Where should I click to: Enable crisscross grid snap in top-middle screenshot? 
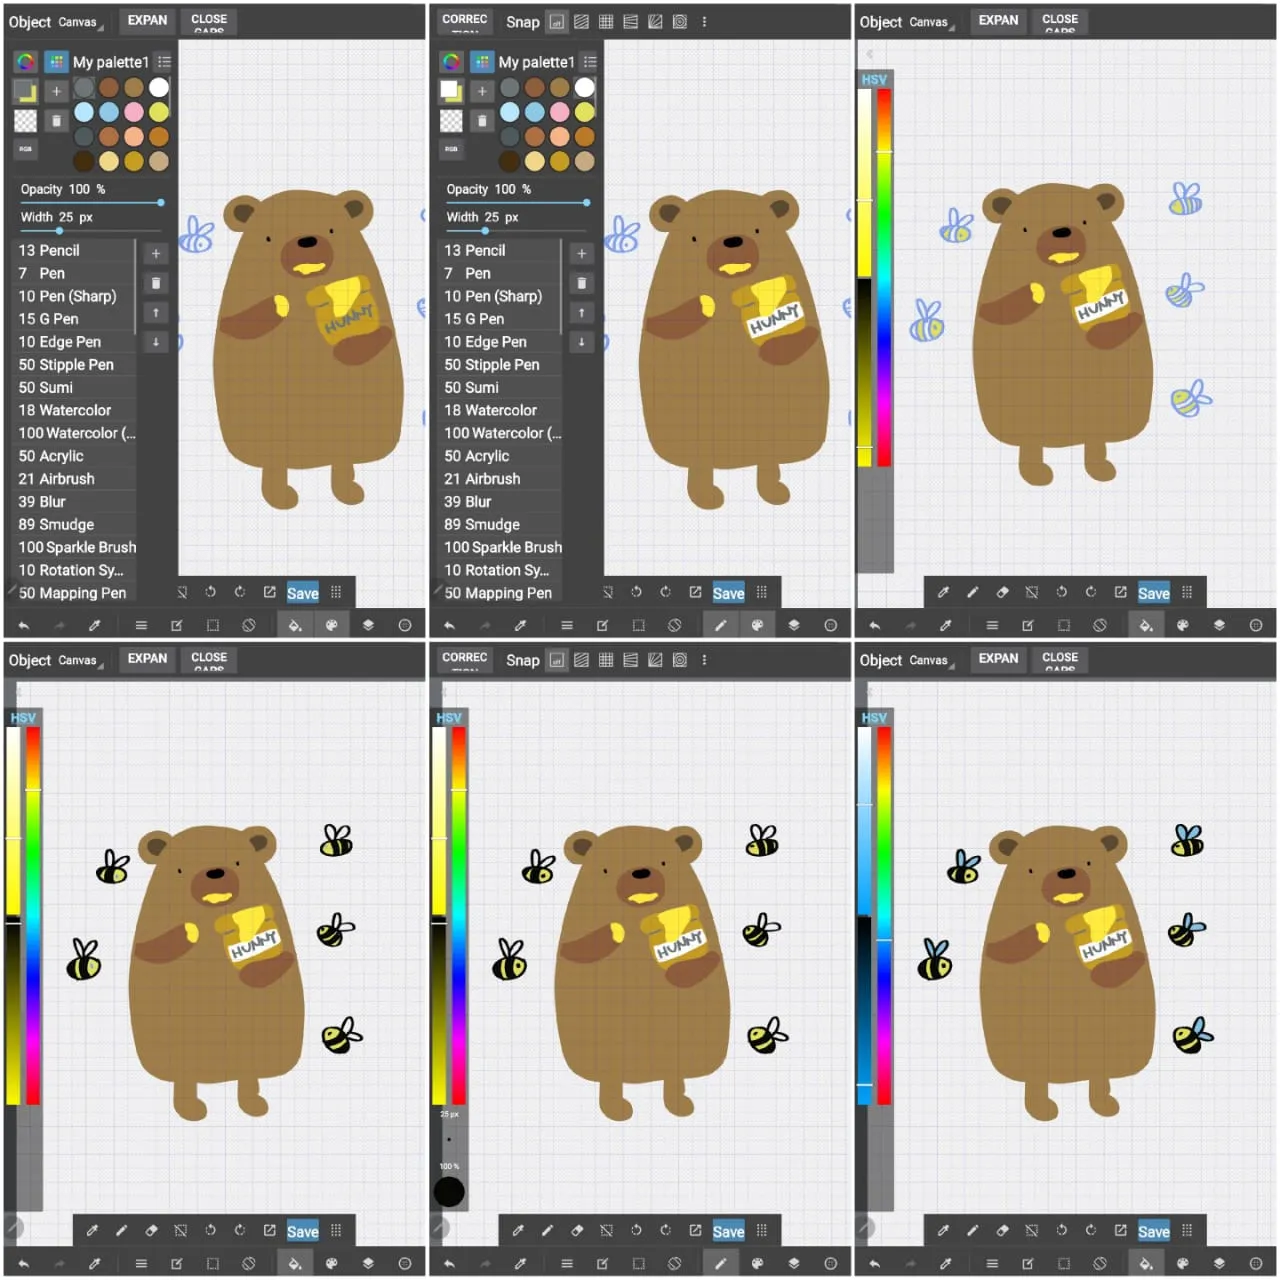606,21
